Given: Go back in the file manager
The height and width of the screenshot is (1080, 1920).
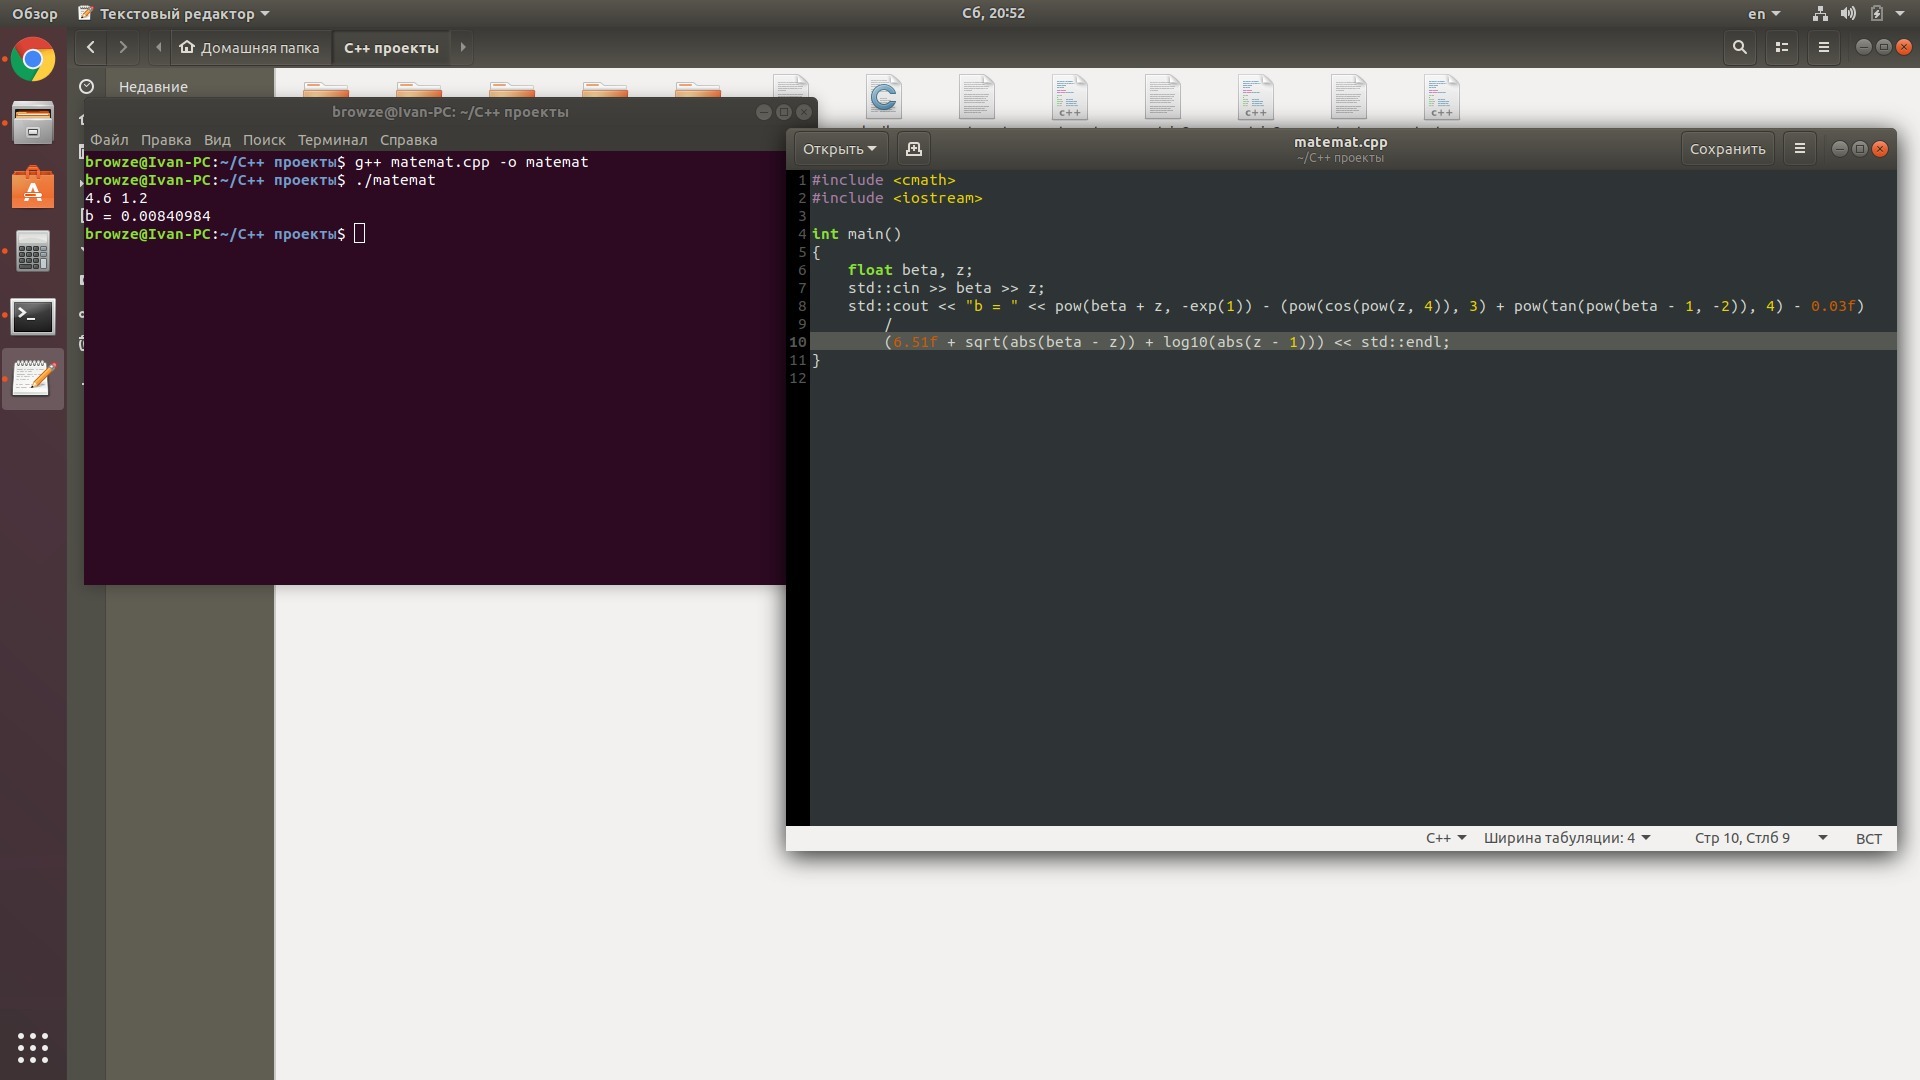Looking at the screenshot, I should 91,47.
